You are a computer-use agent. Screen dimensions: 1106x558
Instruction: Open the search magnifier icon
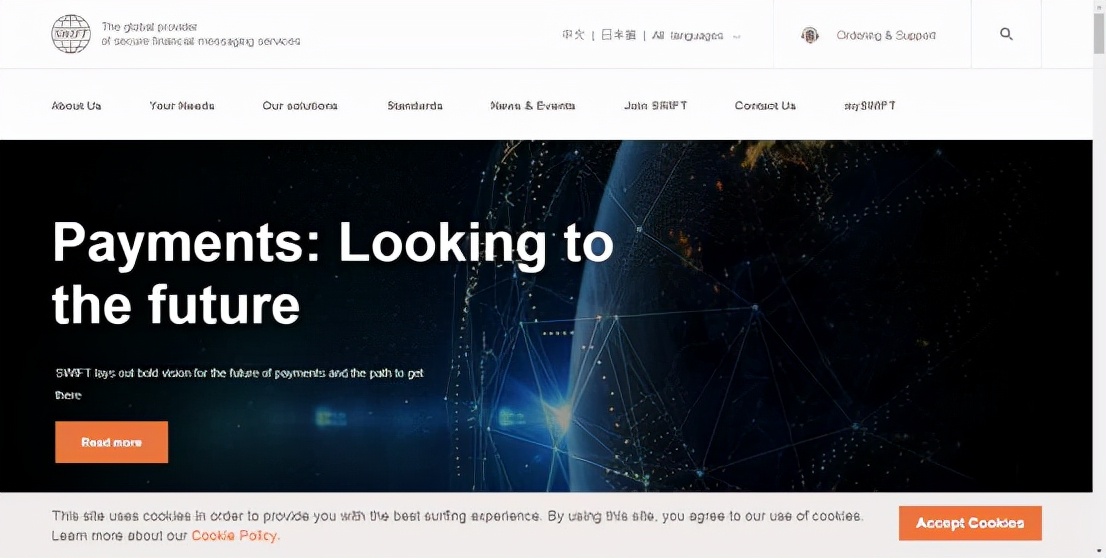point(1007,34)
